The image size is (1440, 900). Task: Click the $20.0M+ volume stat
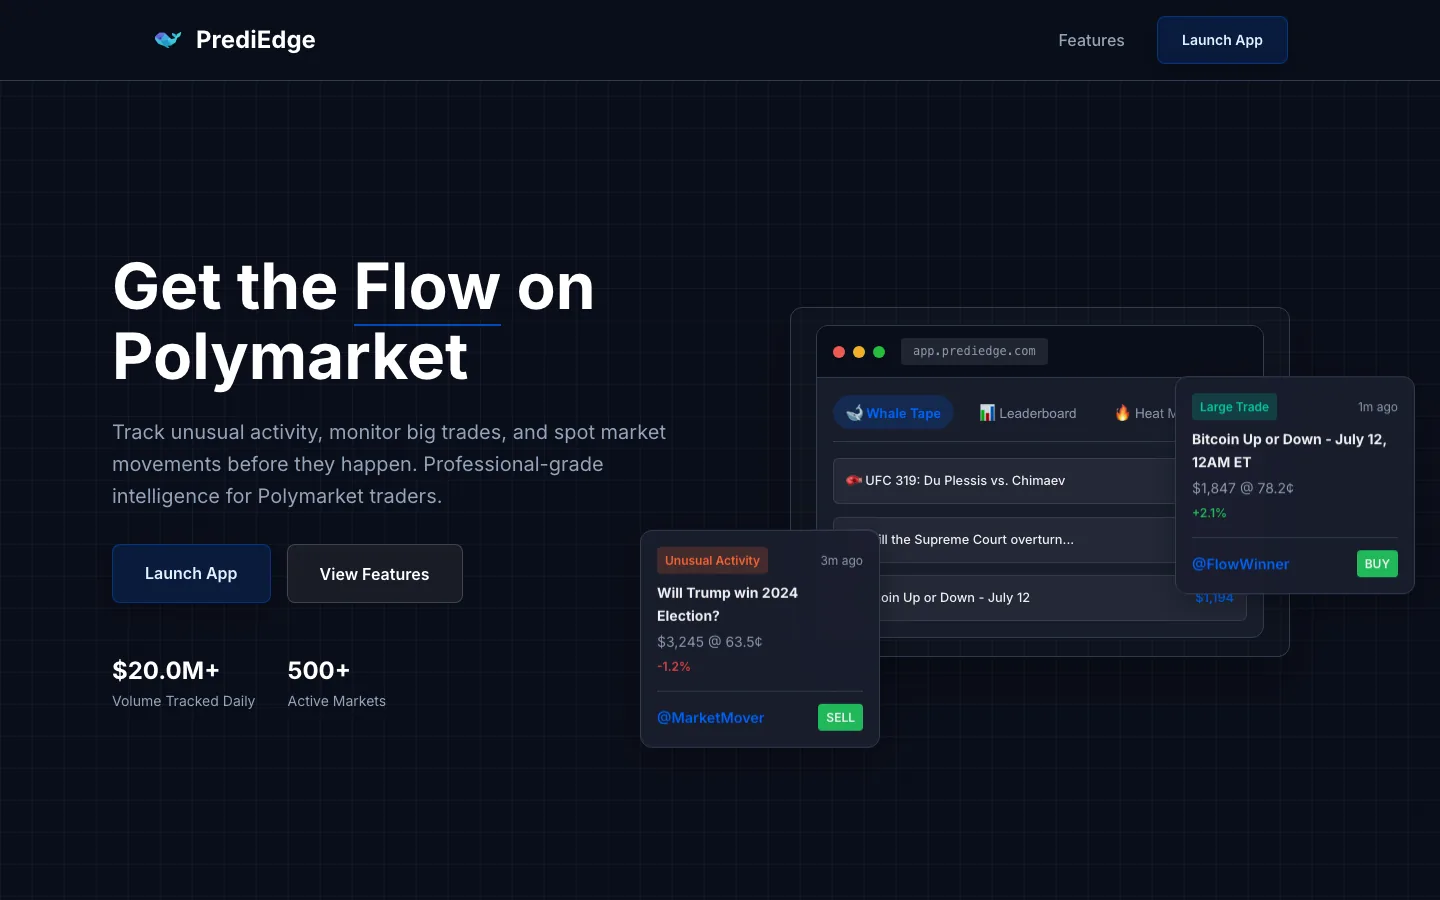click(x=166, y=670)
